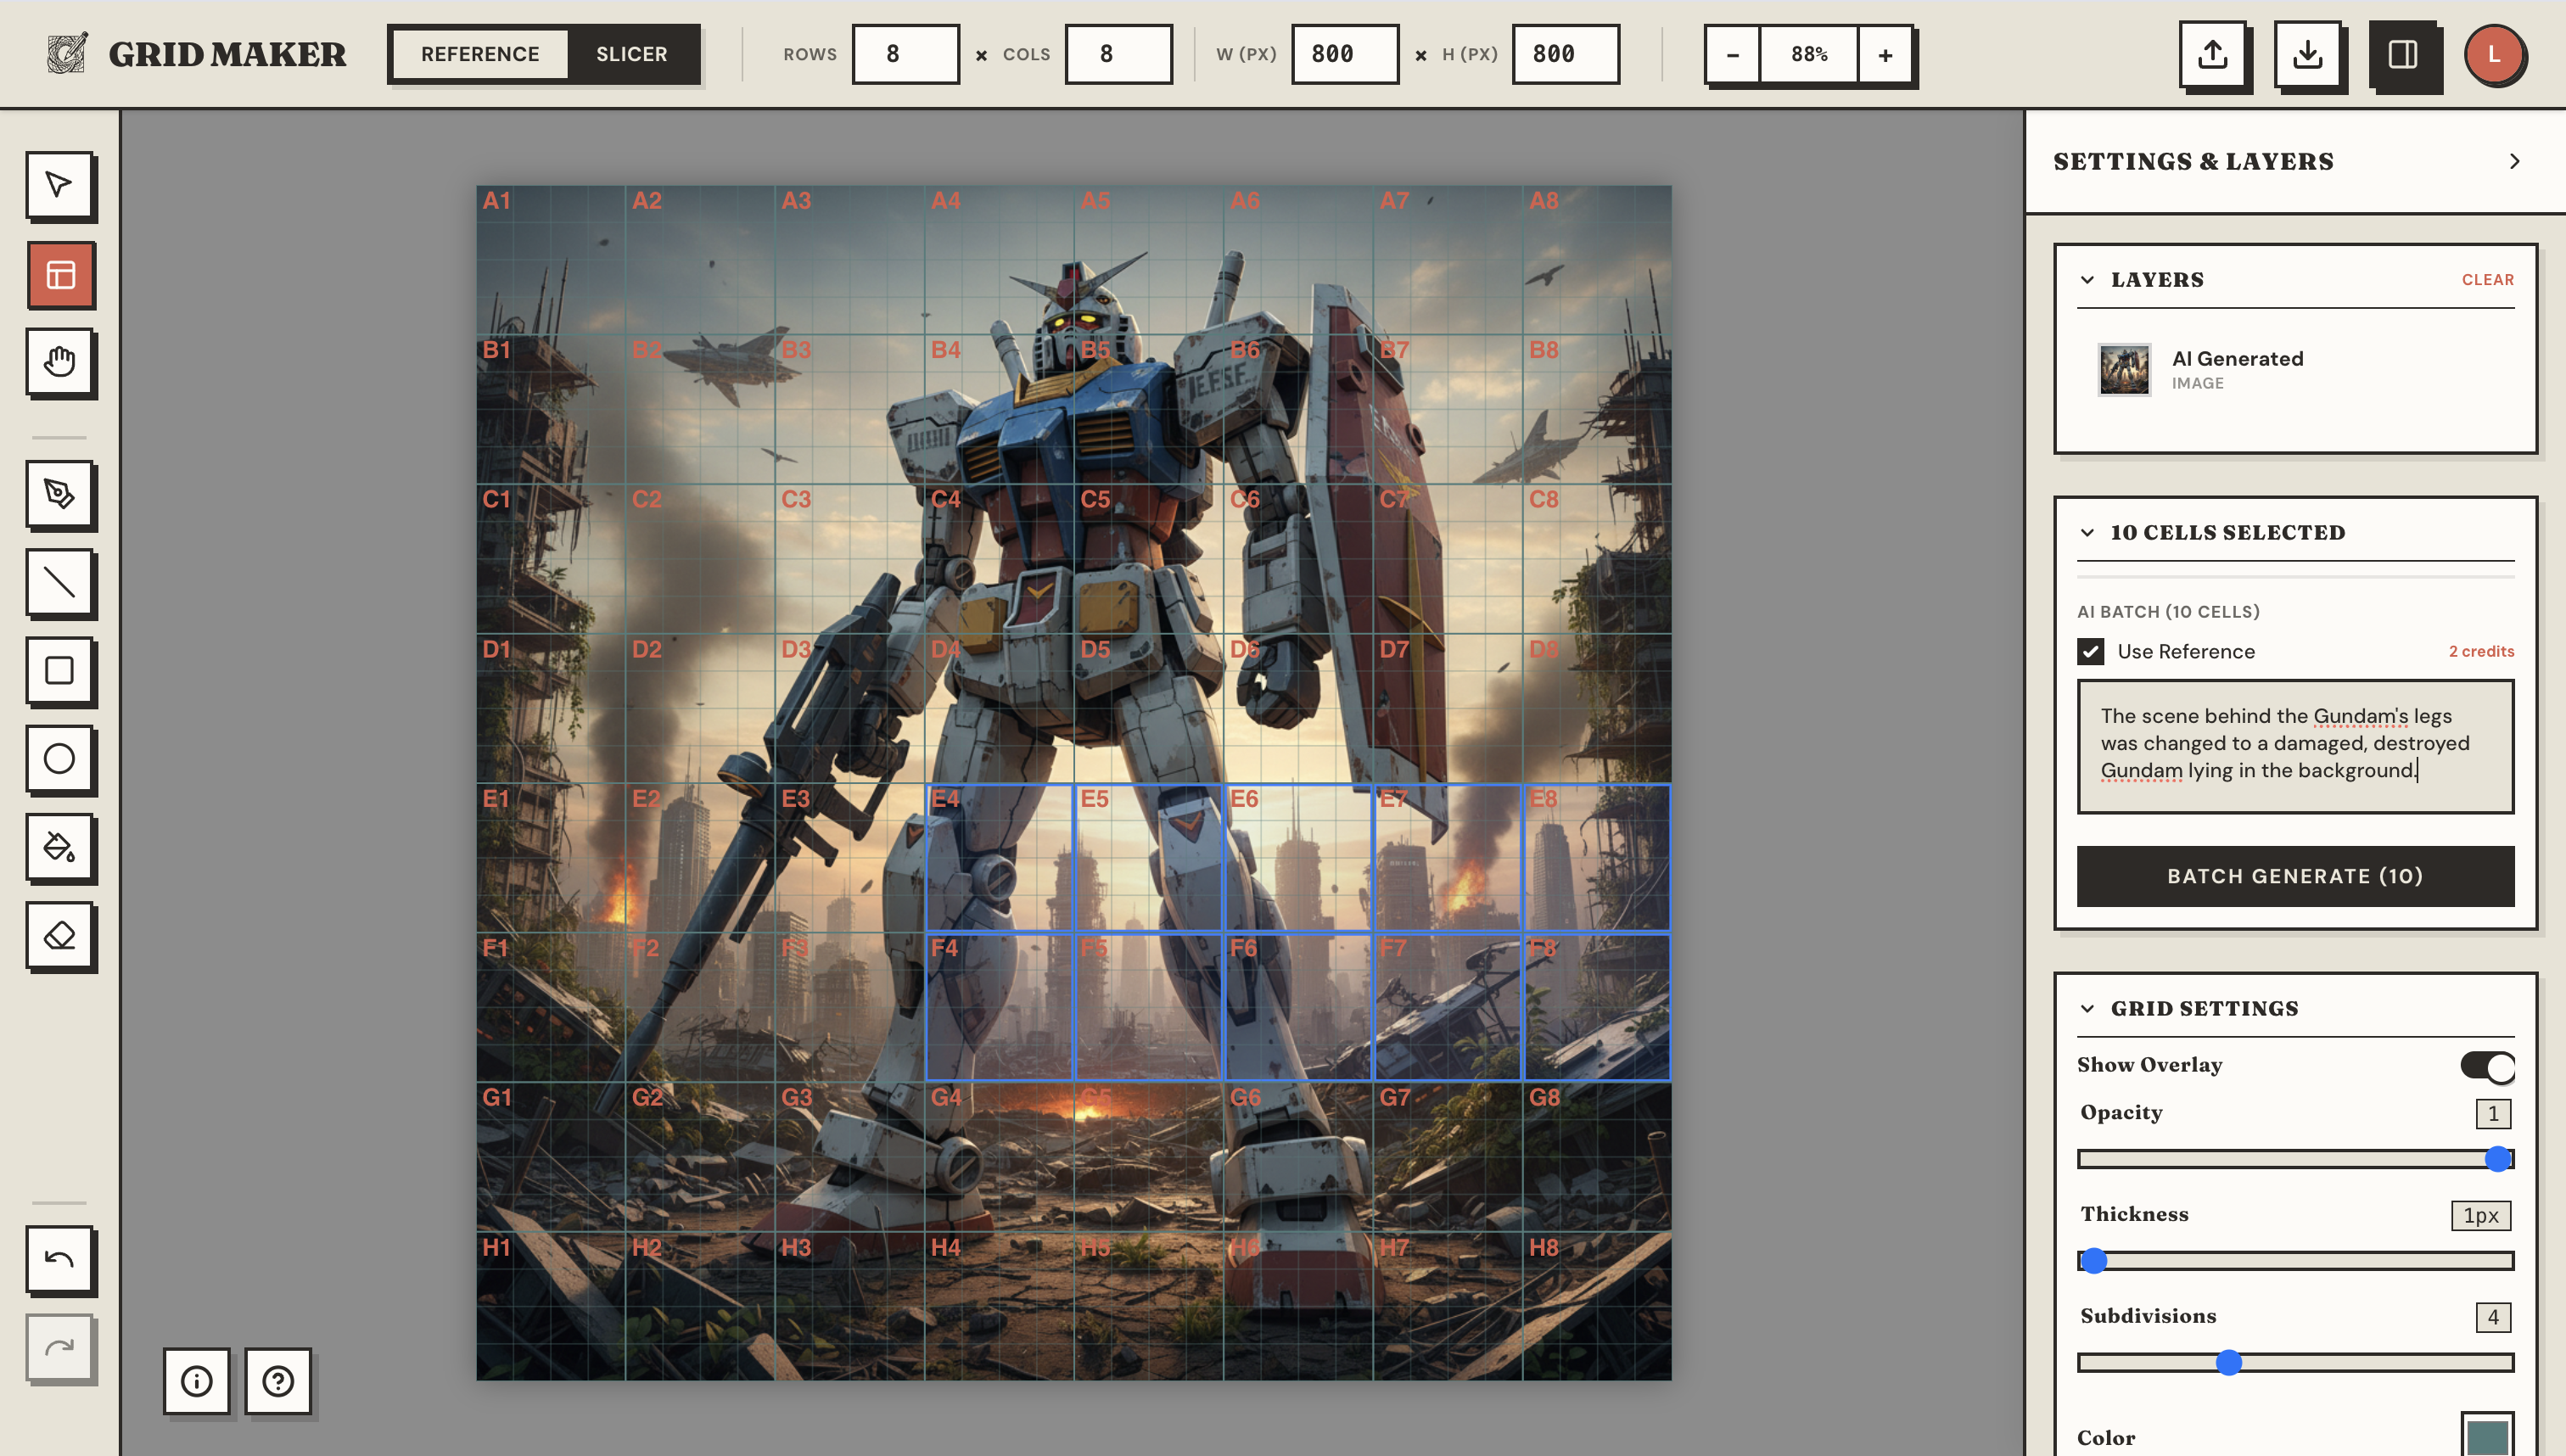Select the grid/slicer tool in the toolbar
The width and height of the screenshot is (2566, 1456).
60,274
